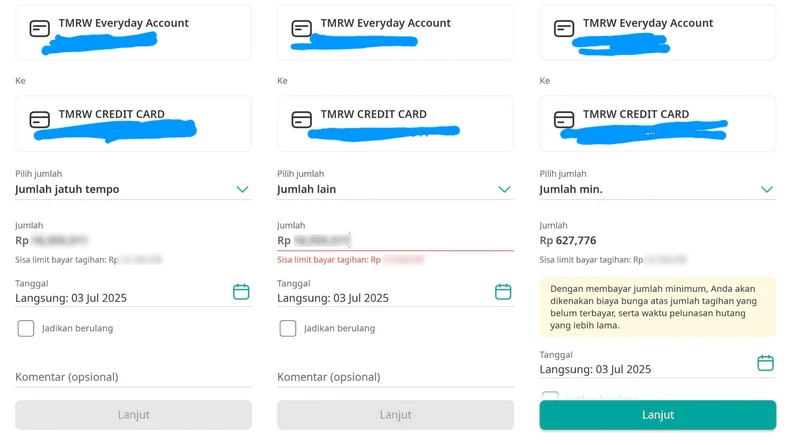Click Komentar (opsional) field in middle panel

tap(395, 377)
